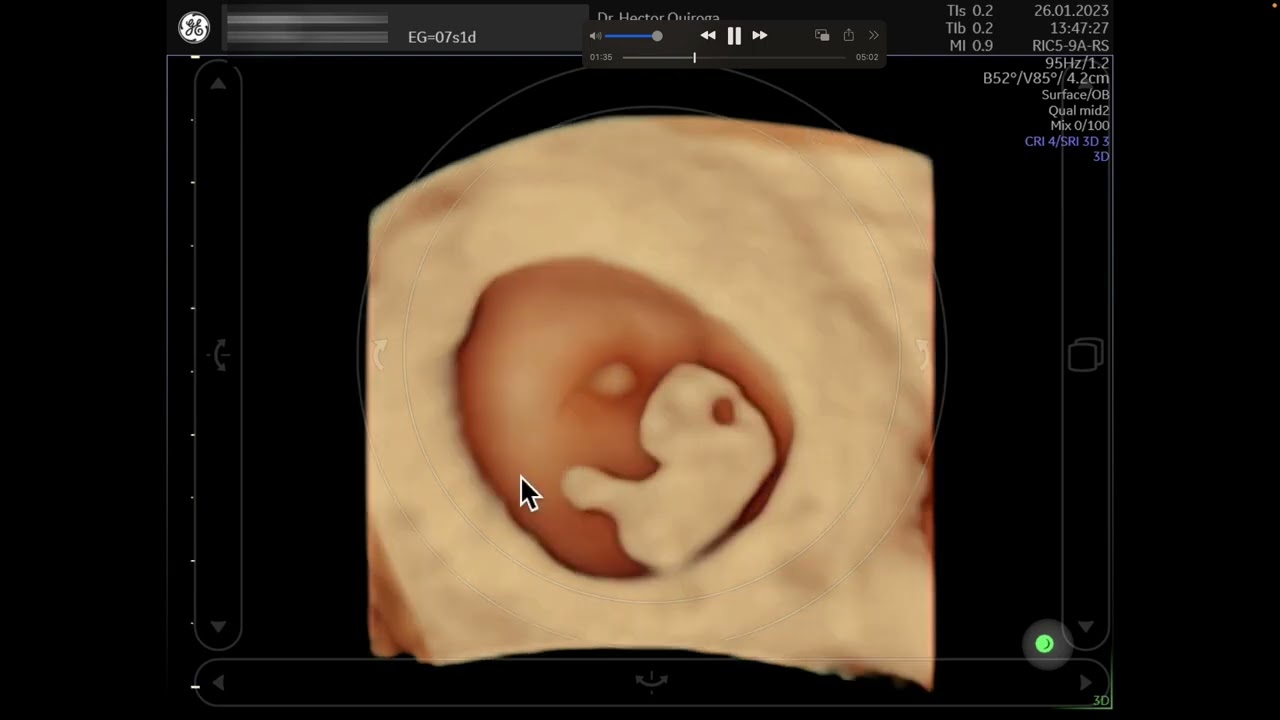Click down arrow on left vertical bar
Screen dimensions: 1280x720
pos(218,627)
